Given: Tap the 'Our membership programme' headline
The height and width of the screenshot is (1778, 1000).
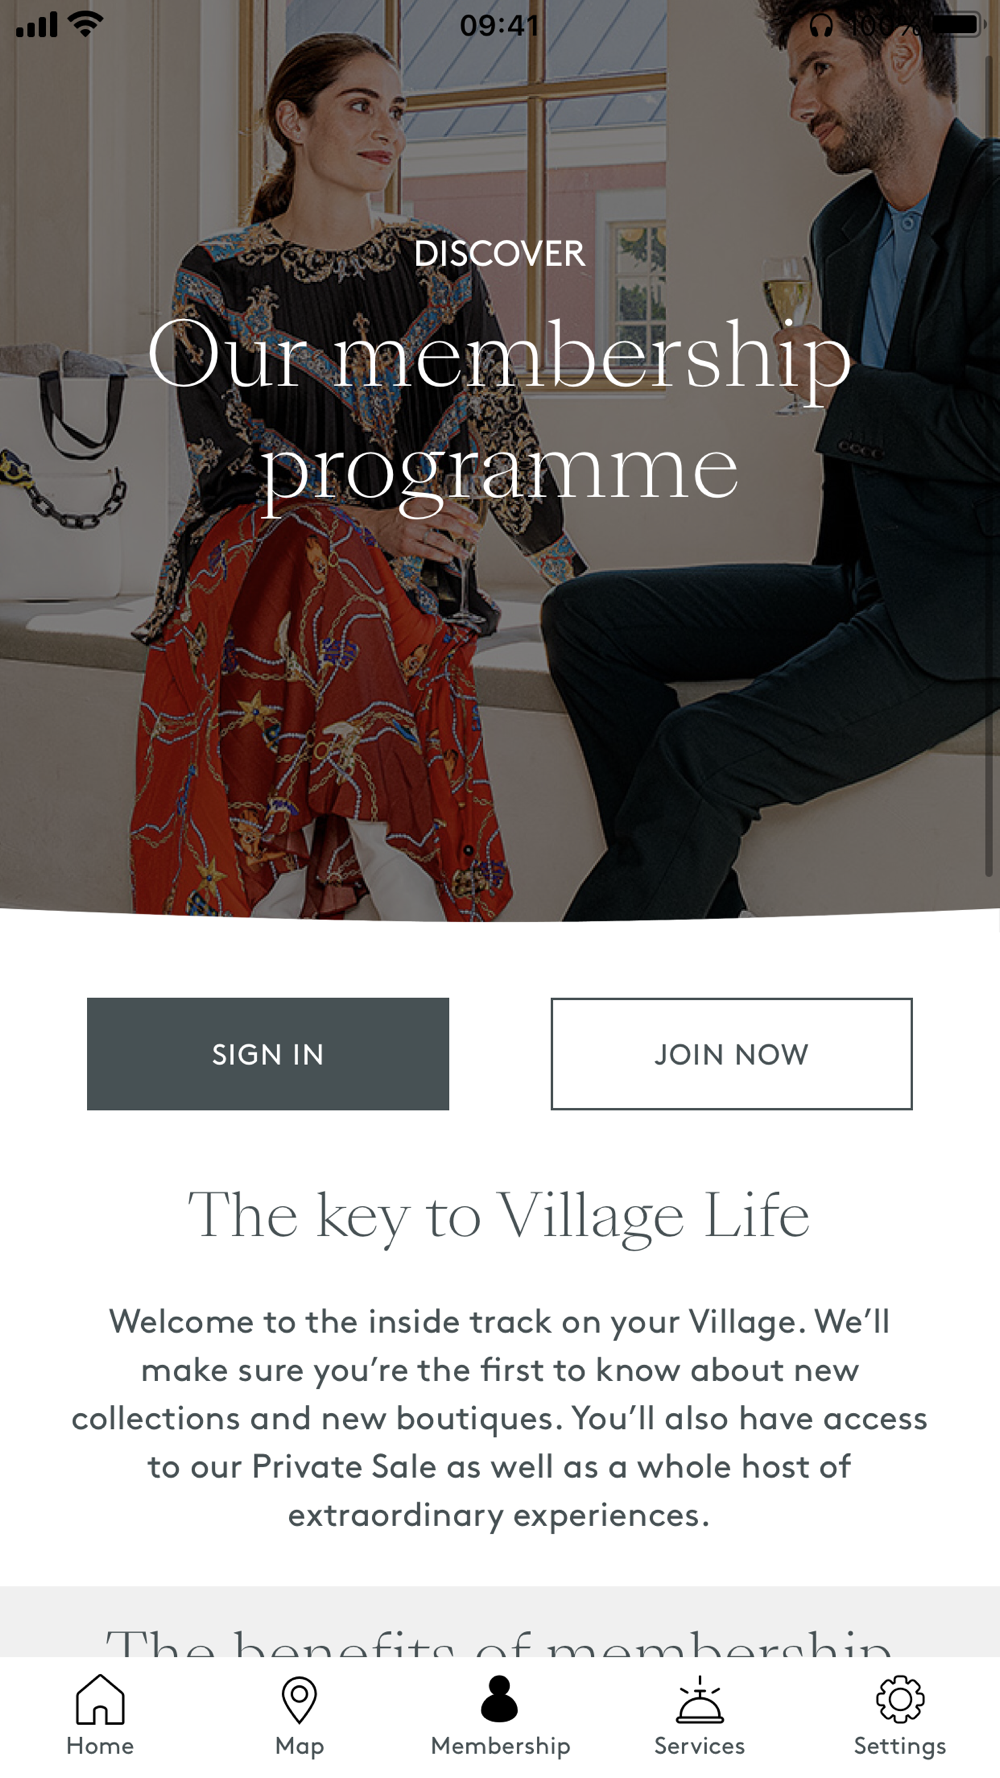Looking at the screenshot, I should click(499, 412).
